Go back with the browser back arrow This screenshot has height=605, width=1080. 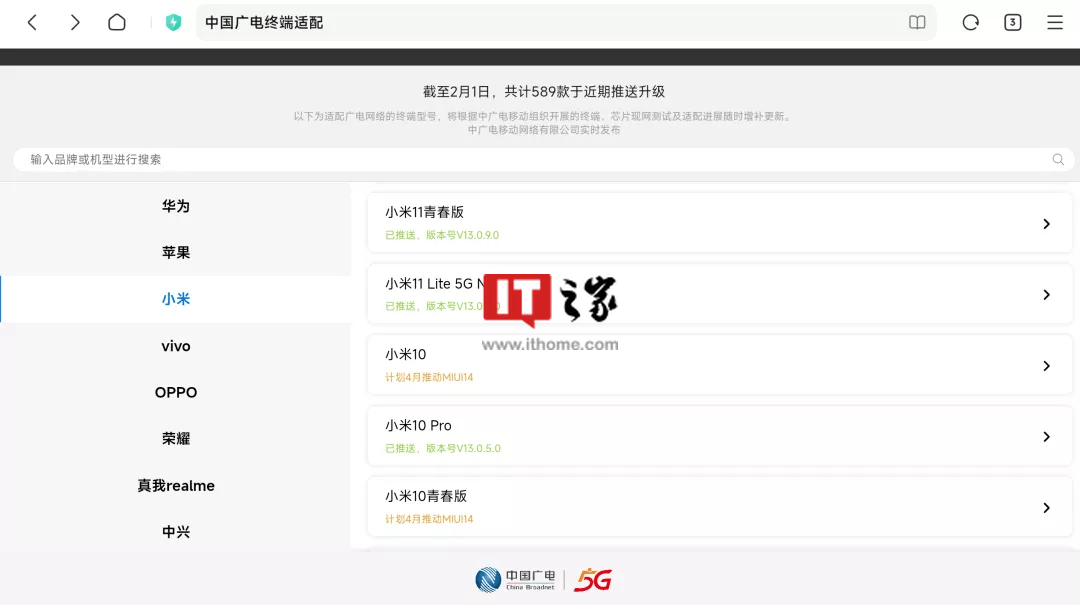(x=32, y=23)
